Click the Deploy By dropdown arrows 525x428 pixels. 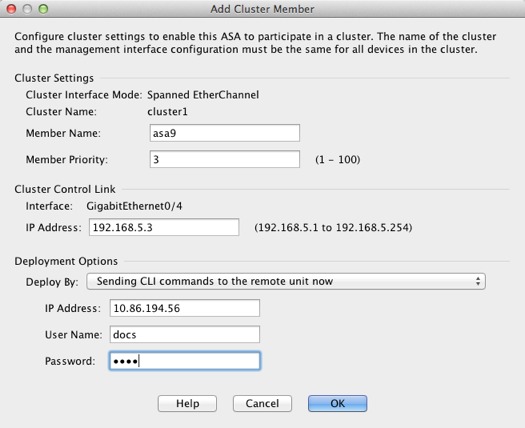[x=478, y=281]
